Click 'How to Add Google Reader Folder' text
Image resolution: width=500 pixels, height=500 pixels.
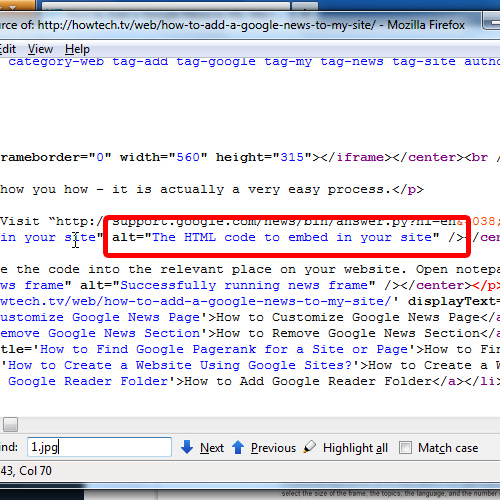308,381
